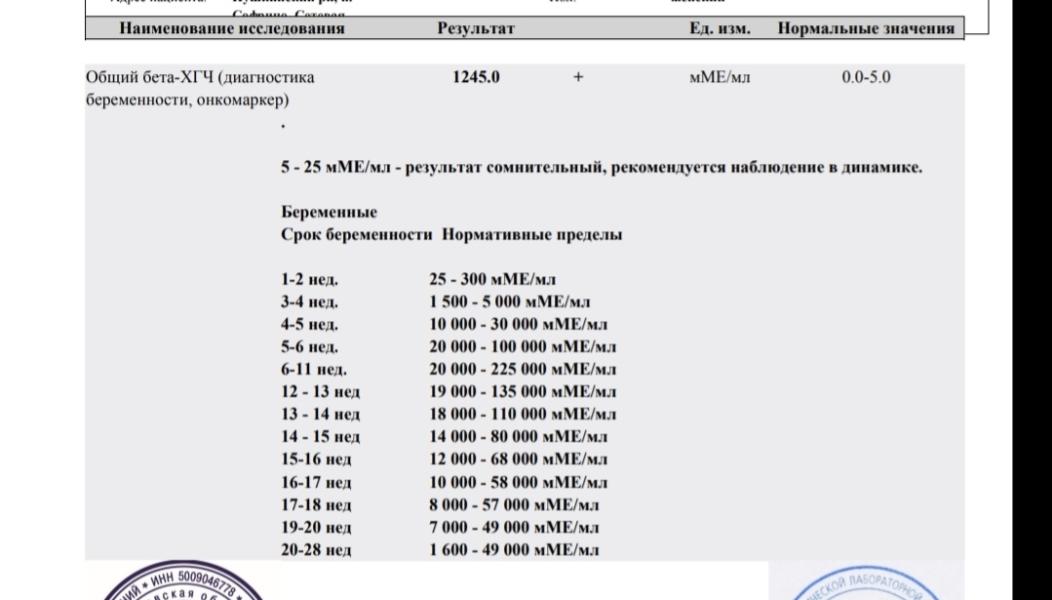Select the value '20 000 - 225 000 мМЕ/мл'

click(x=523, y=369)
